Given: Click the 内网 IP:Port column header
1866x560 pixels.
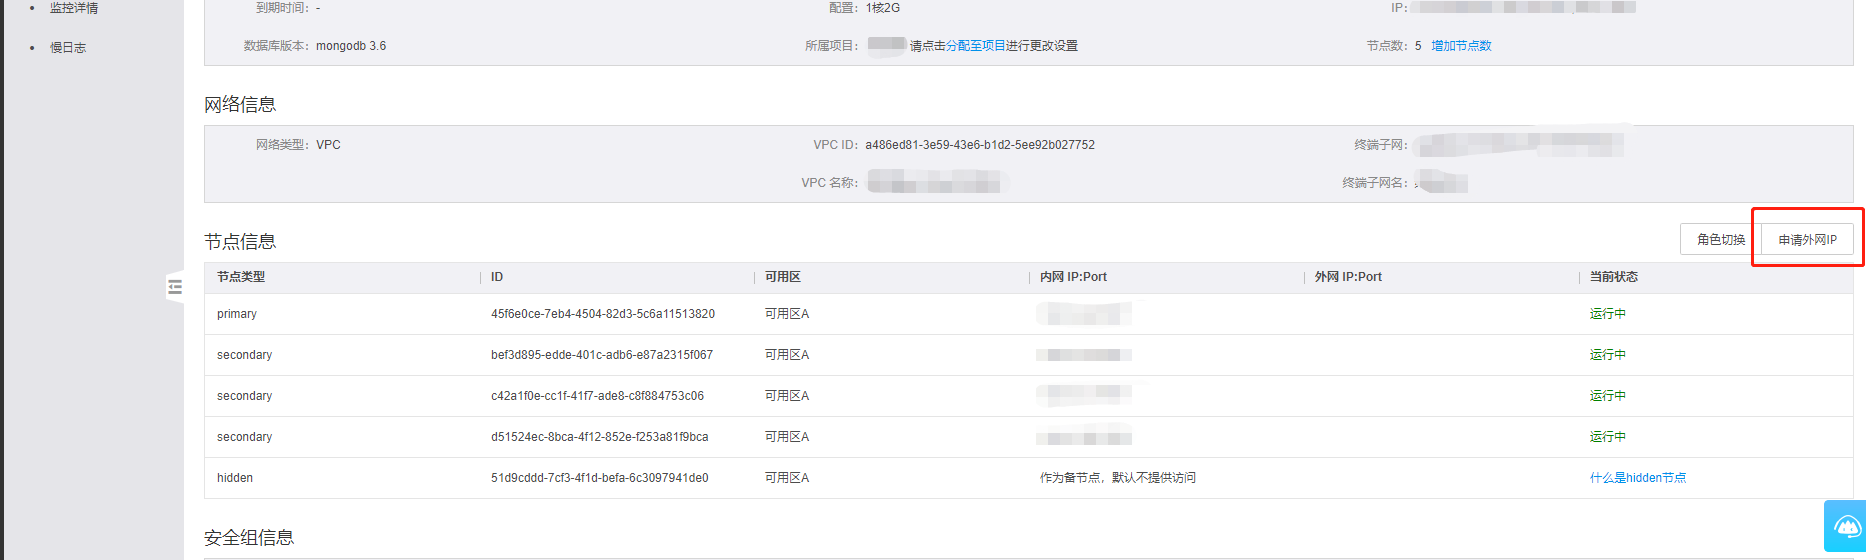Looking at the screenshot, I should click(1073, 277).
